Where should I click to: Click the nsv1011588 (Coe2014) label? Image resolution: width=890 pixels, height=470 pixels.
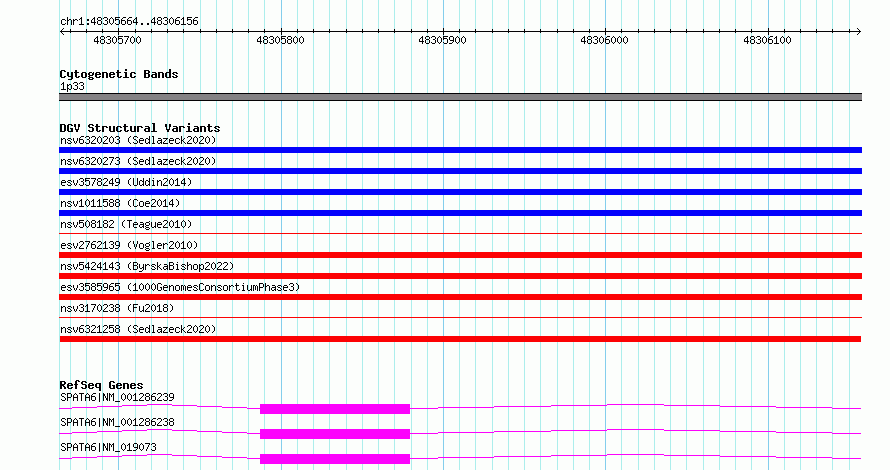(x=120, y=203)
